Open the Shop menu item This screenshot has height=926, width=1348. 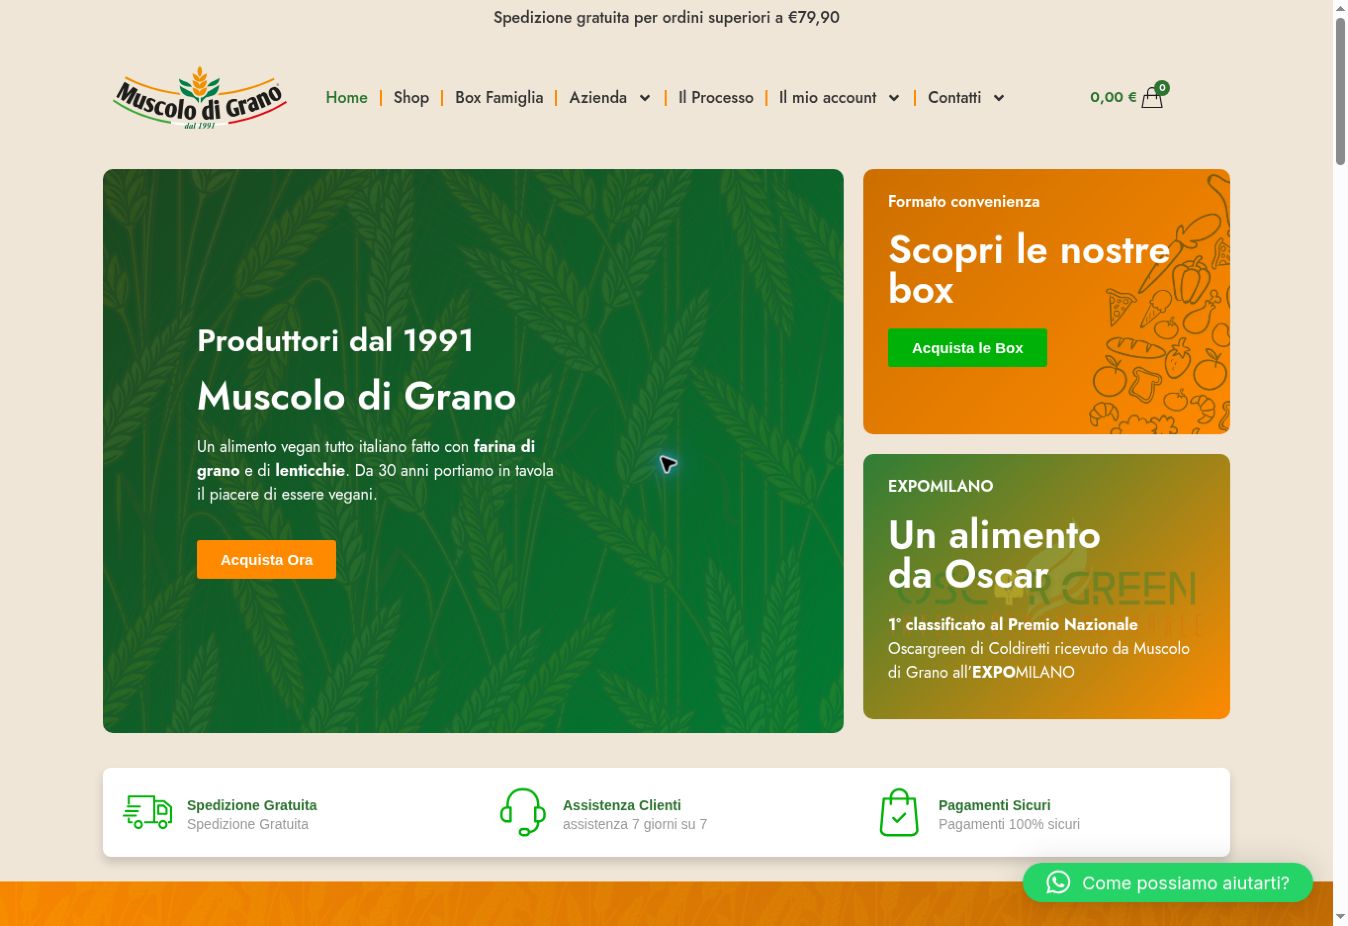(411, 97)
